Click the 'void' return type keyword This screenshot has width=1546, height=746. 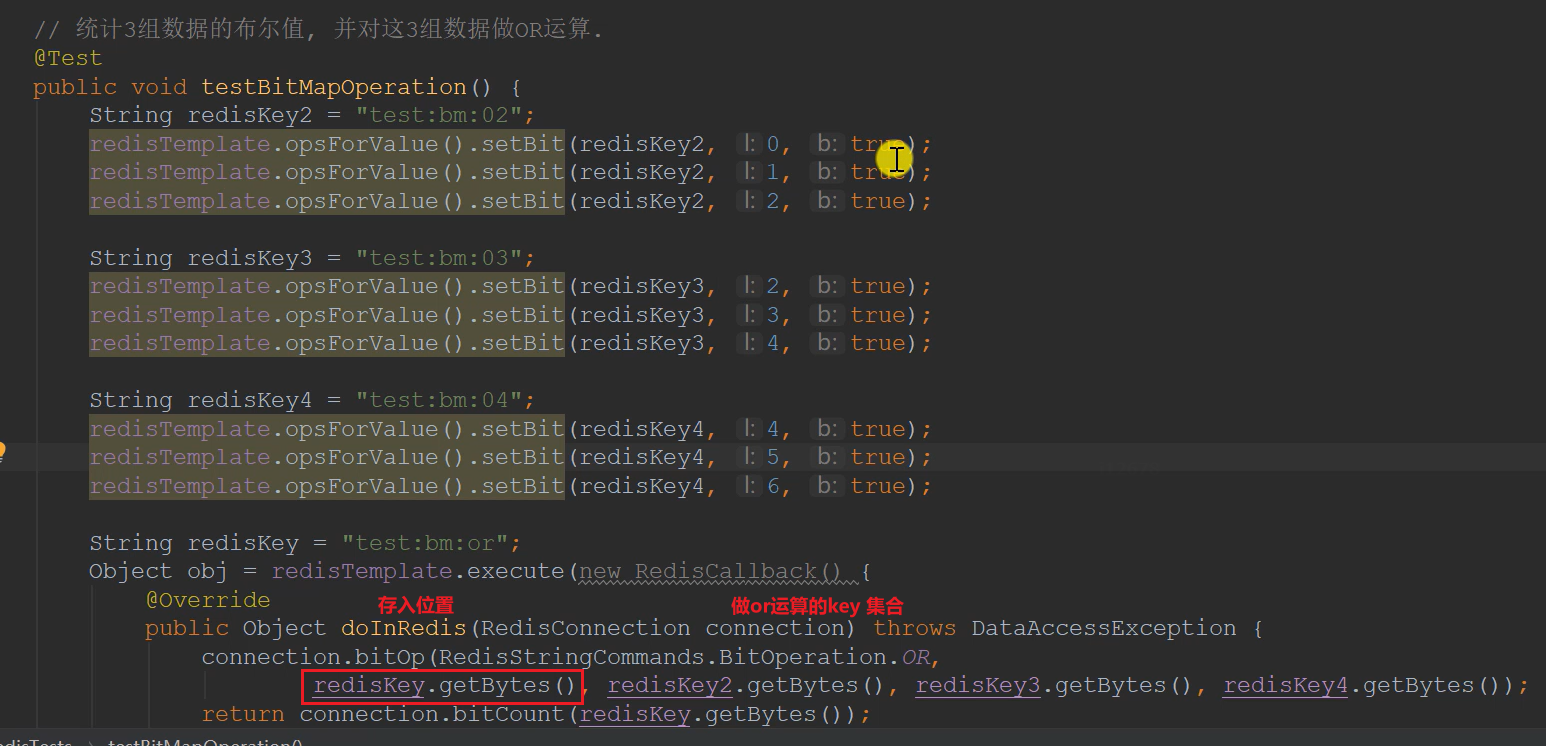(x=159, y=87)
